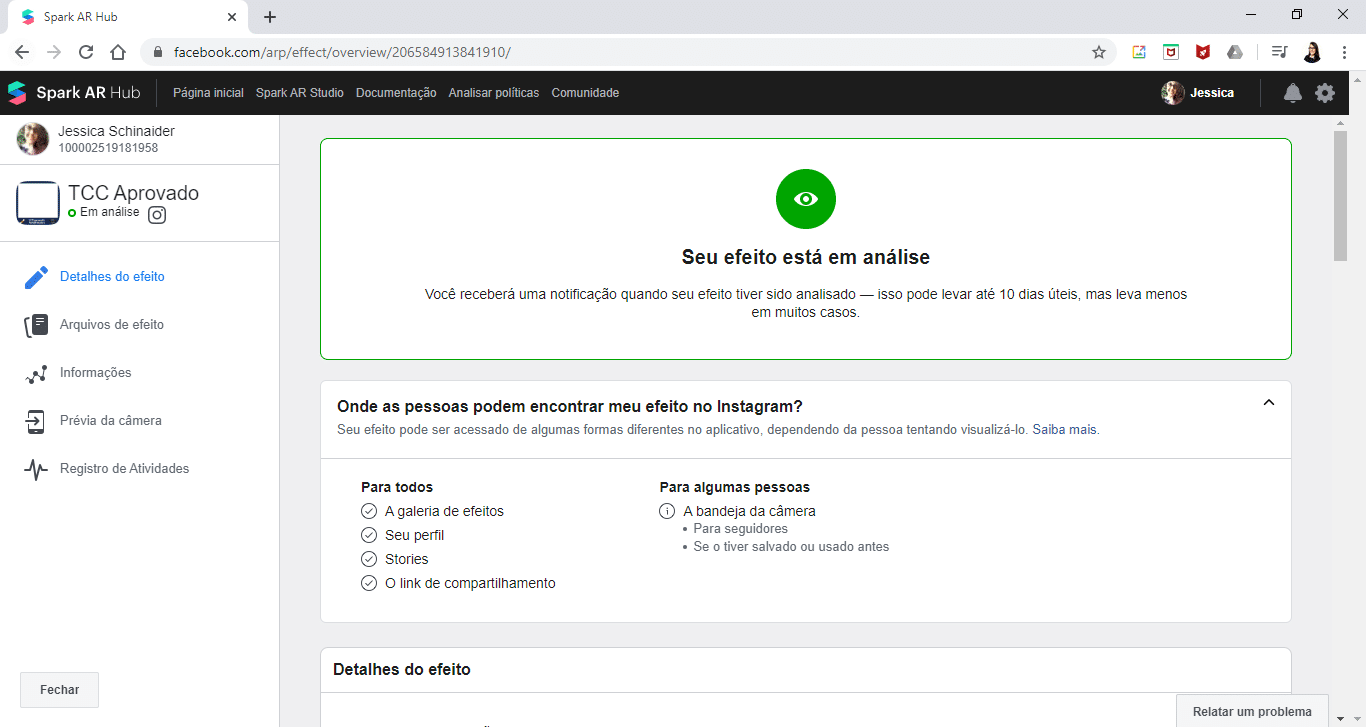
Task: Click the TCC Aprovado effect thumbnail
Action: (x=38, y=203)
